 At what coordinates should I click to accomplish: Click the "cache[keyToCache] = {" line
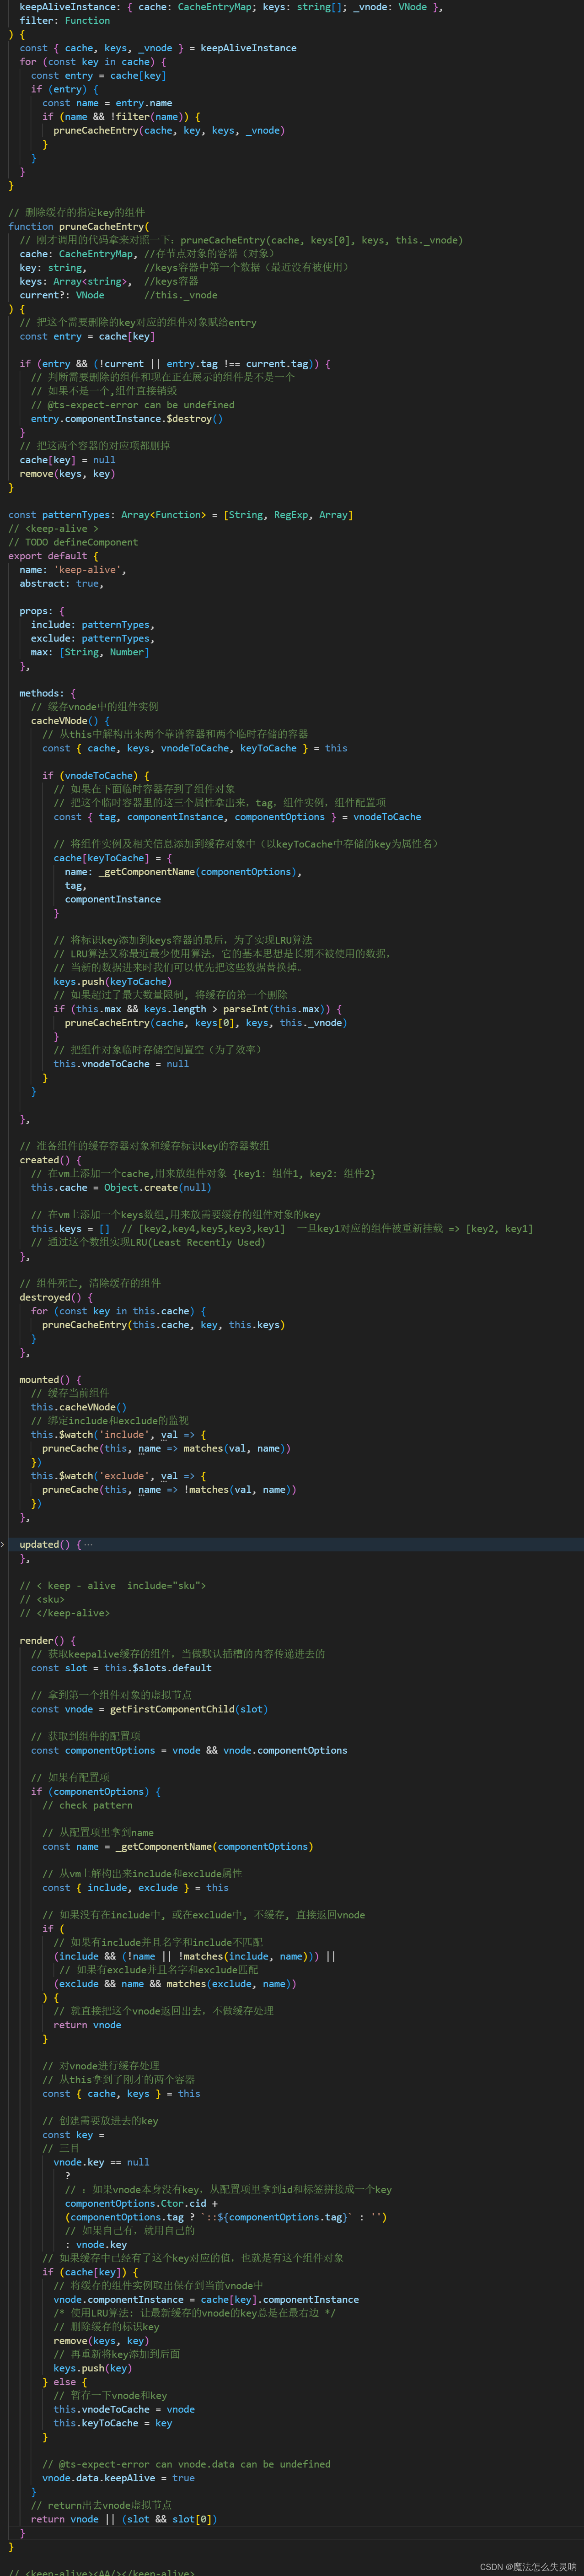point(113,858)
